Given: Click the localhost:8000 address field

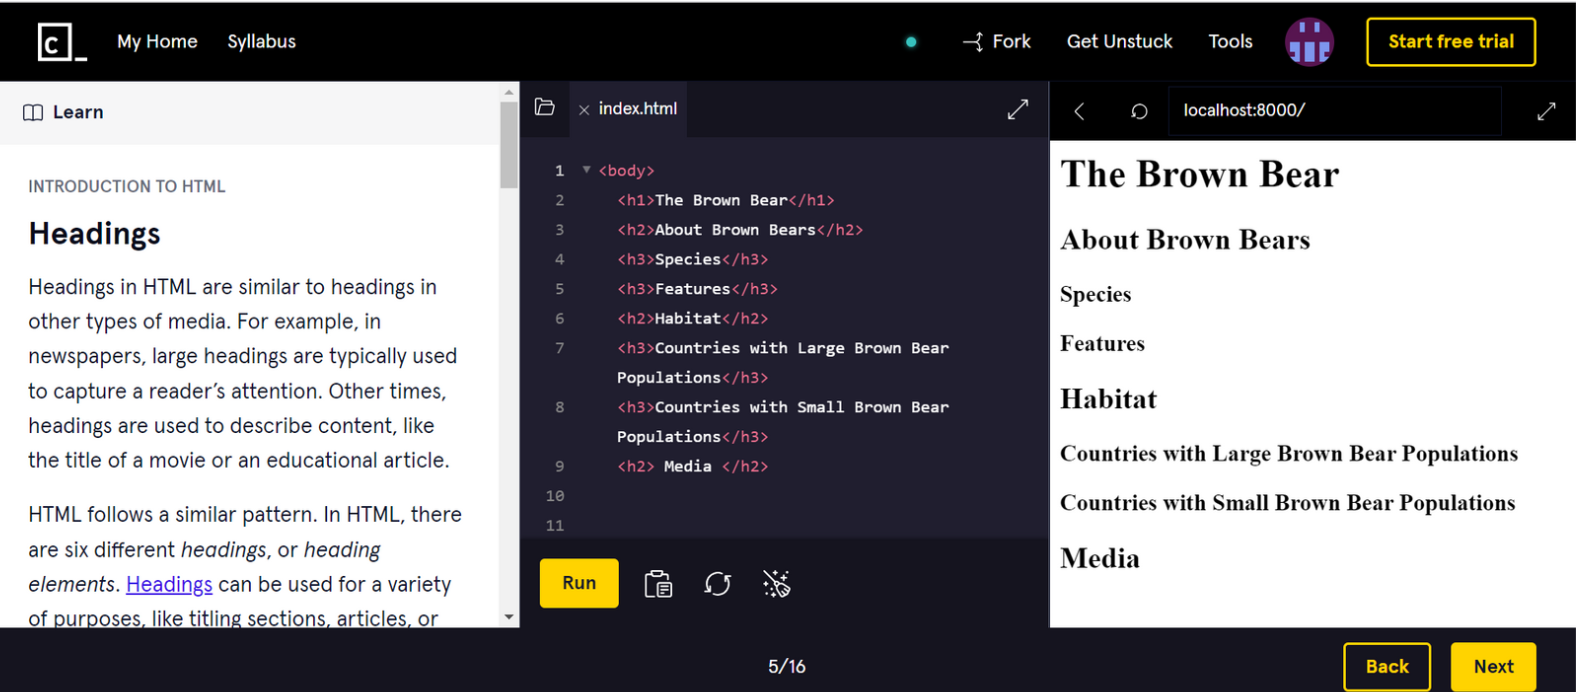Looking at the screenshot, I should (x=1334, y=111).
